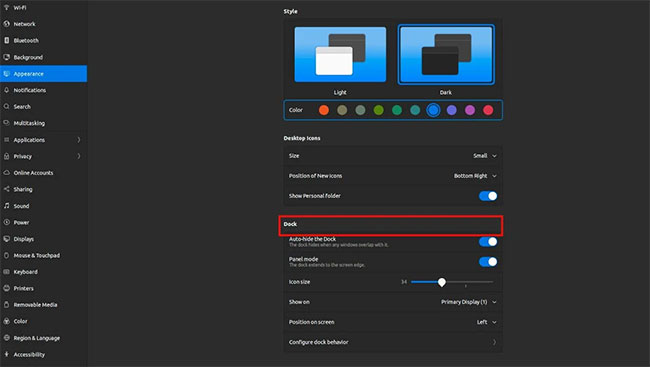This screenshot has width=650, height=367.
Task: Pick the orange accent color swatch
Action: point(324,110)
